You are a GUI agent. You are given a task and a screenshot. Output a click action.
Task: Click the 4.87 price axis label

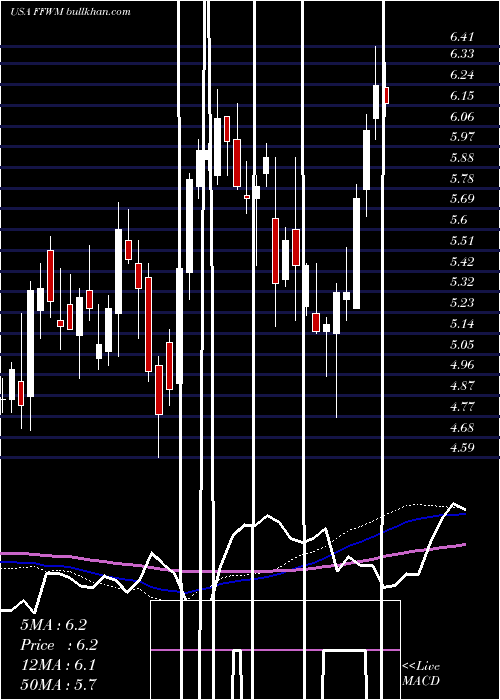pyautogui.click(x=462, y=385)
